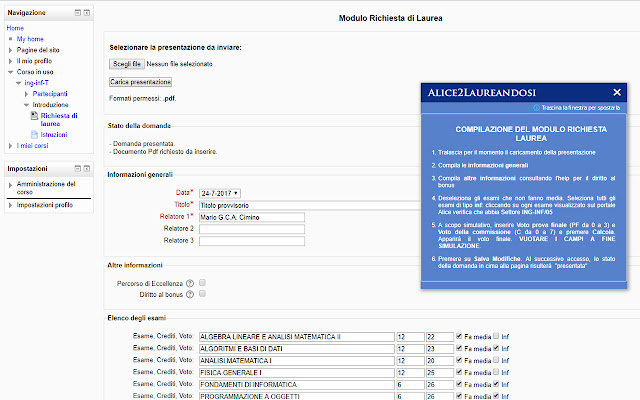This screenshot has width=640, height=400.
Task: Click the Istruzioni document icon
Action: click(34, 134)
